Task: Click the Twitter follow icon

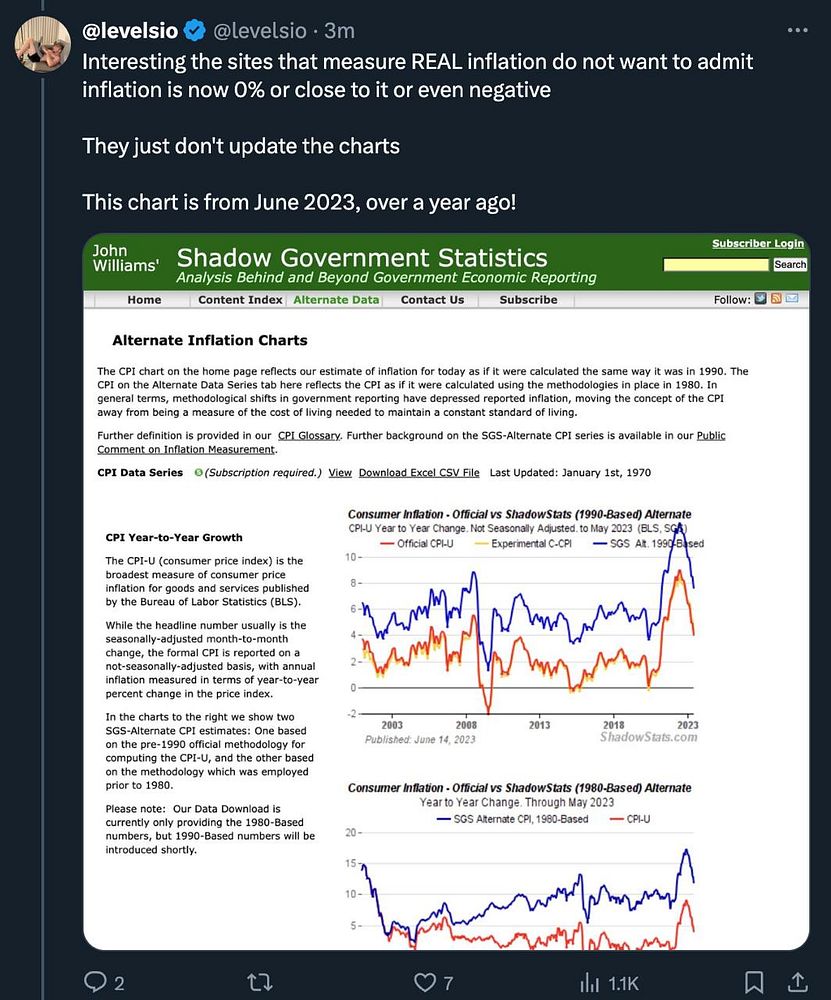Action: click(x=761, y=299)
